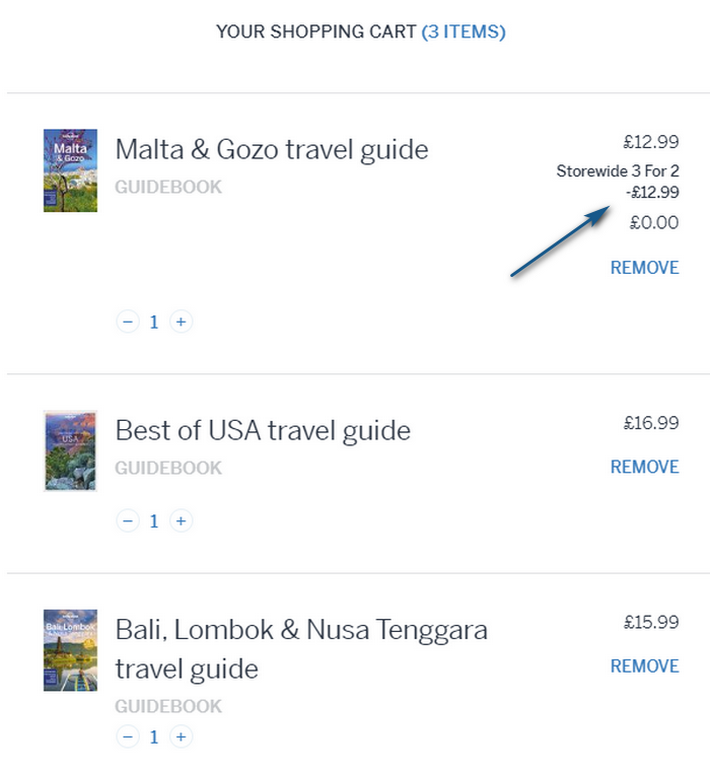Remove Malta & Gozo travel guide from cart
Screen dimensions: 710x773
pyautogui.click(x=644, y=268)
